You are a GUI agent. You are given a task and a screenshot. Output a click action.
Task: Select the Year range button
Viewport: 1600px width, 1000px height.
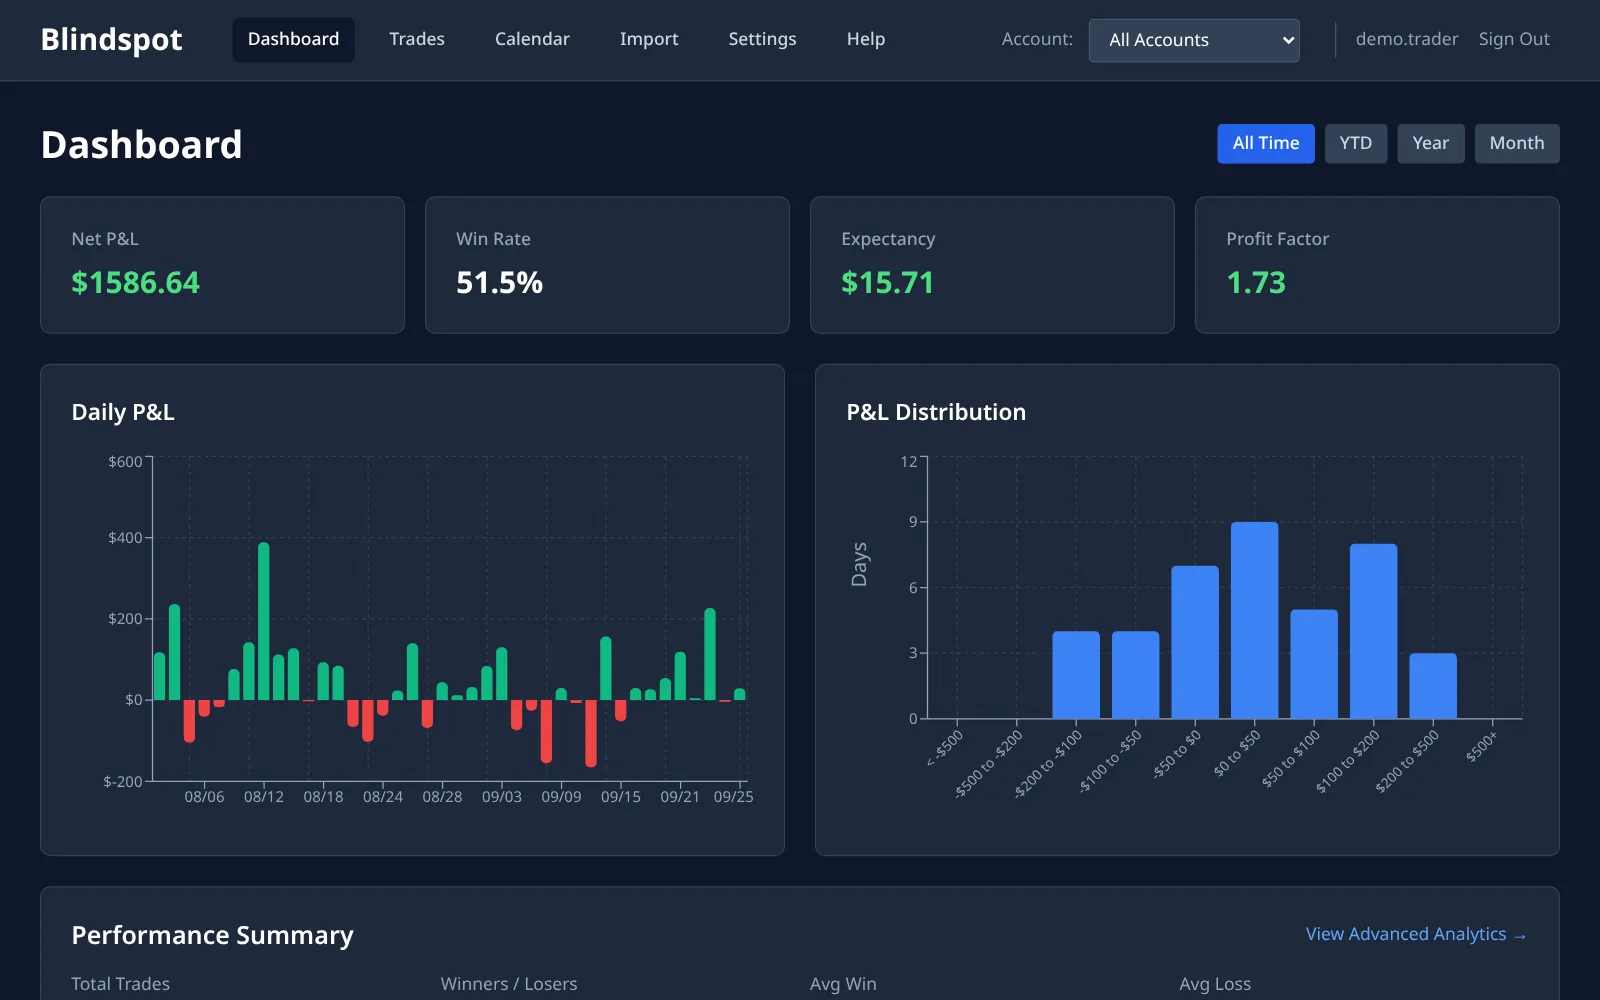tap(1430, 143)
